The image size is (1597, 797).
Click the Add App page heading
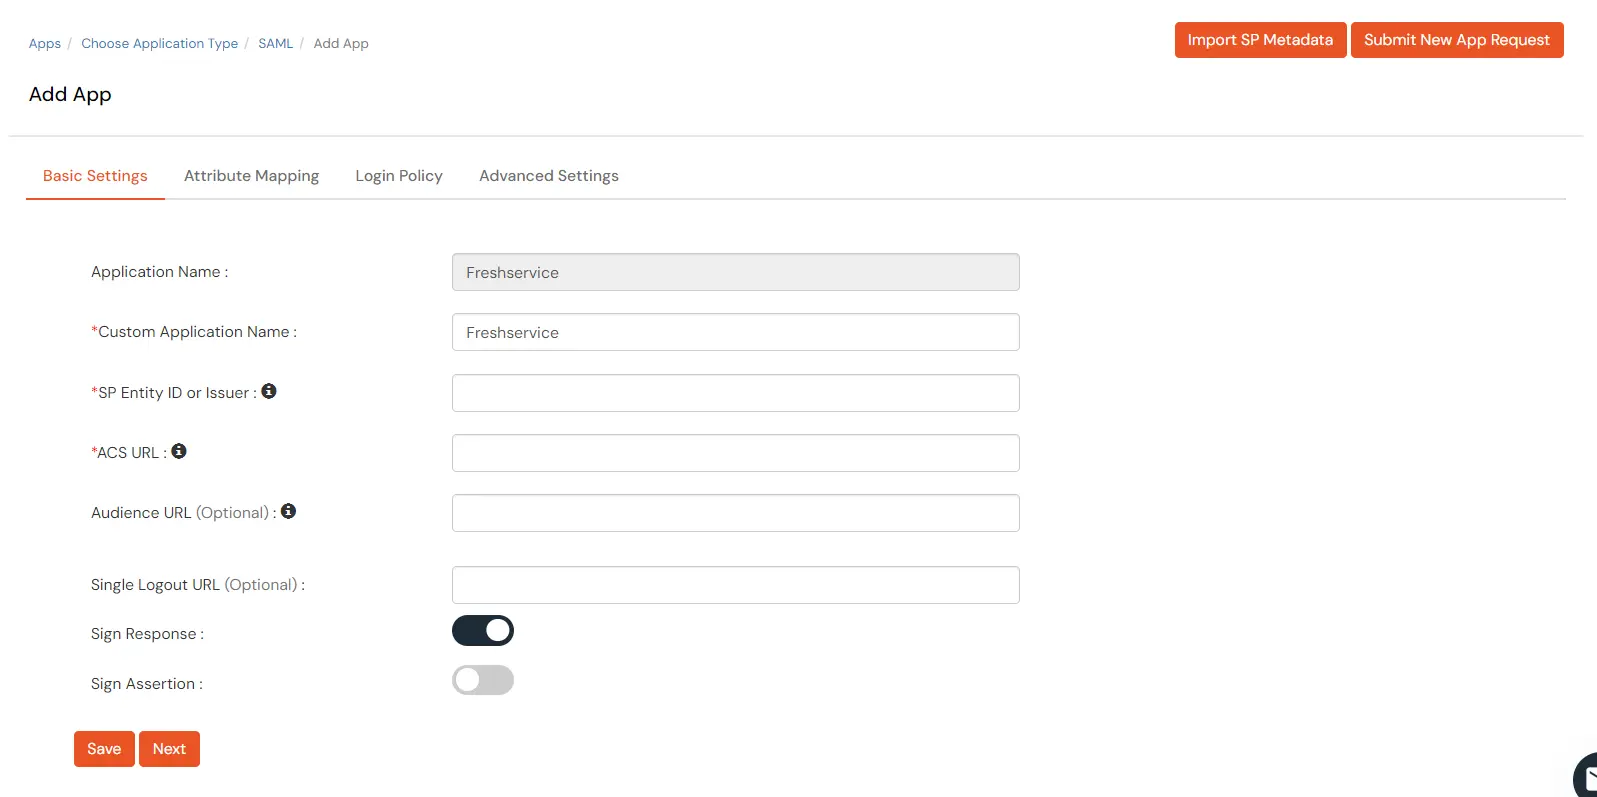click(x=70, y=94)
